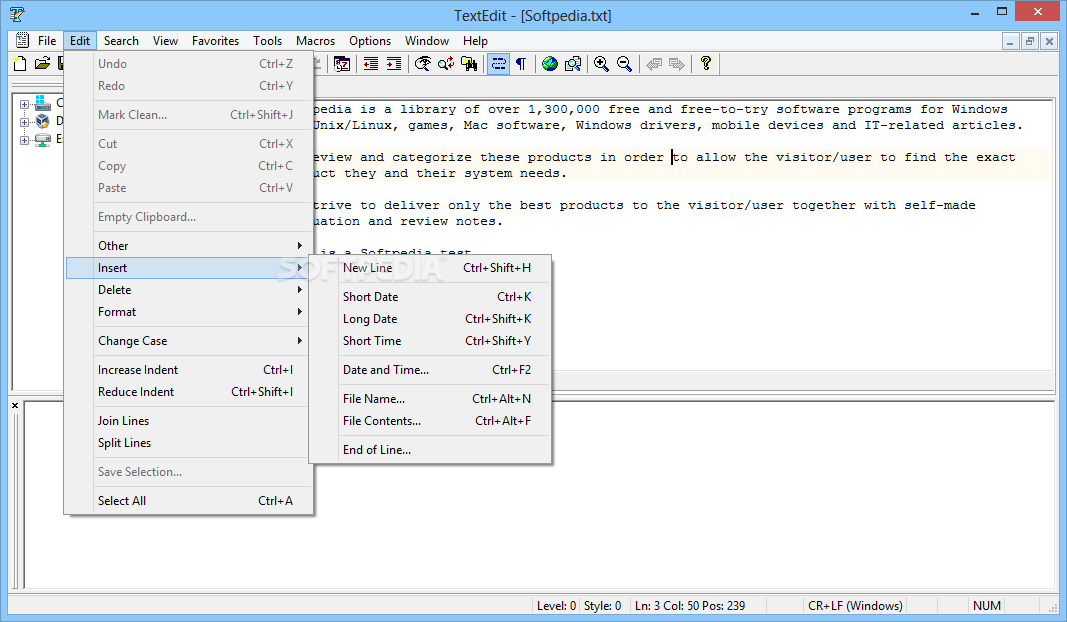This screenshot has height=622, width=1067.
Task: Expand the D drive tree node
Action: tap(24, 122)
